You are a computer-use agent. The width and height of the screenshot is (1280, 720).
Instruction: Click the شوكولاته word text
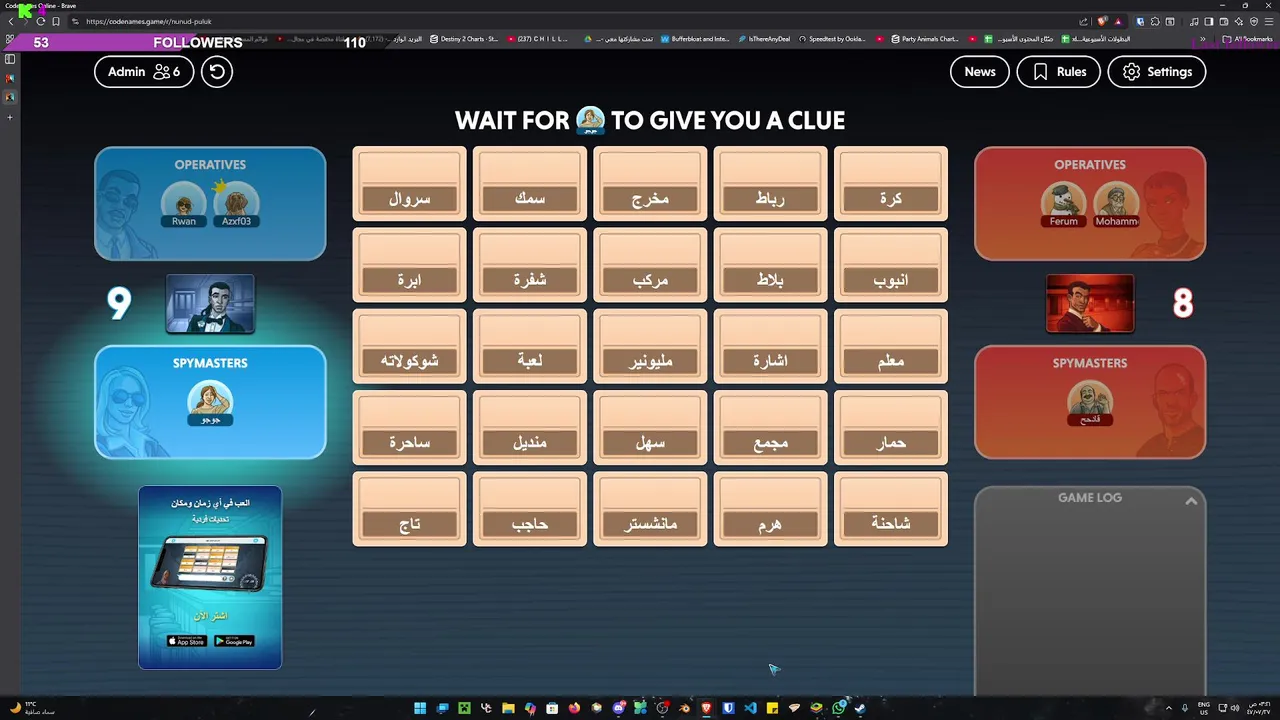(409, 361)
